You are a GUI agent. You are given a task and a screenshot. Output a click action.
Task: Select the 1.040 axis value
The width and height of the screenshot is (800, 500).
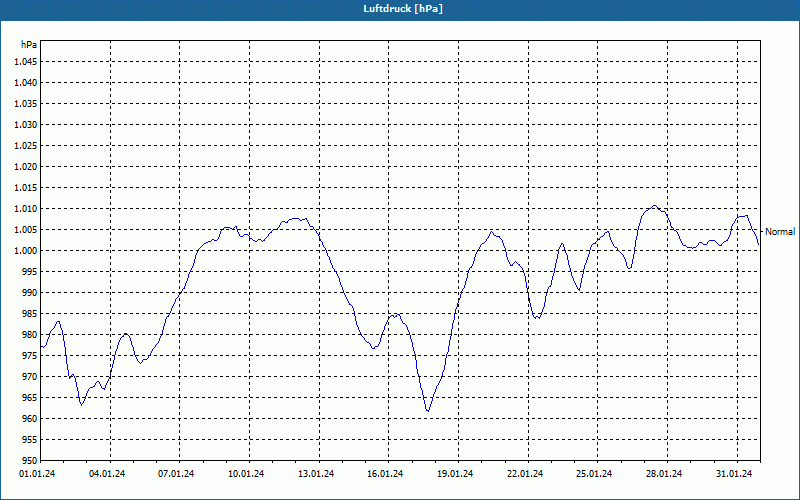coord(25,83)
